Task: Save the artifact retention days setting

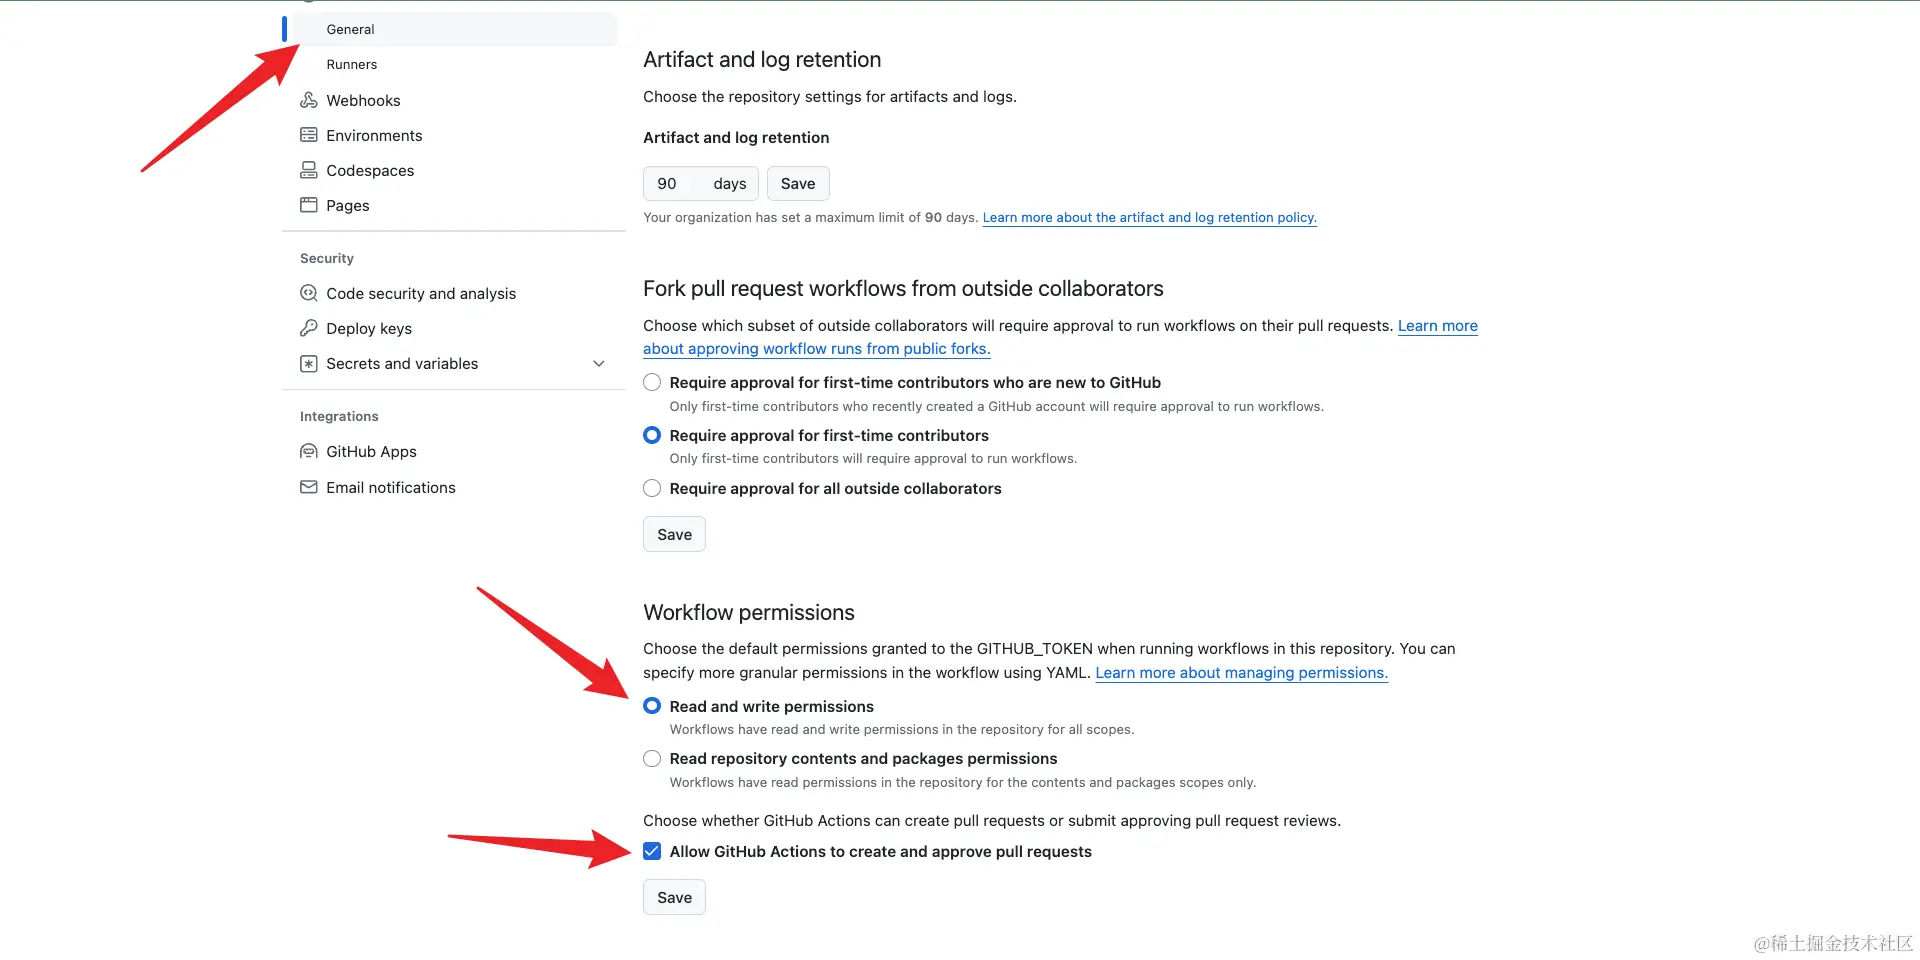Action: coord(797,183)
